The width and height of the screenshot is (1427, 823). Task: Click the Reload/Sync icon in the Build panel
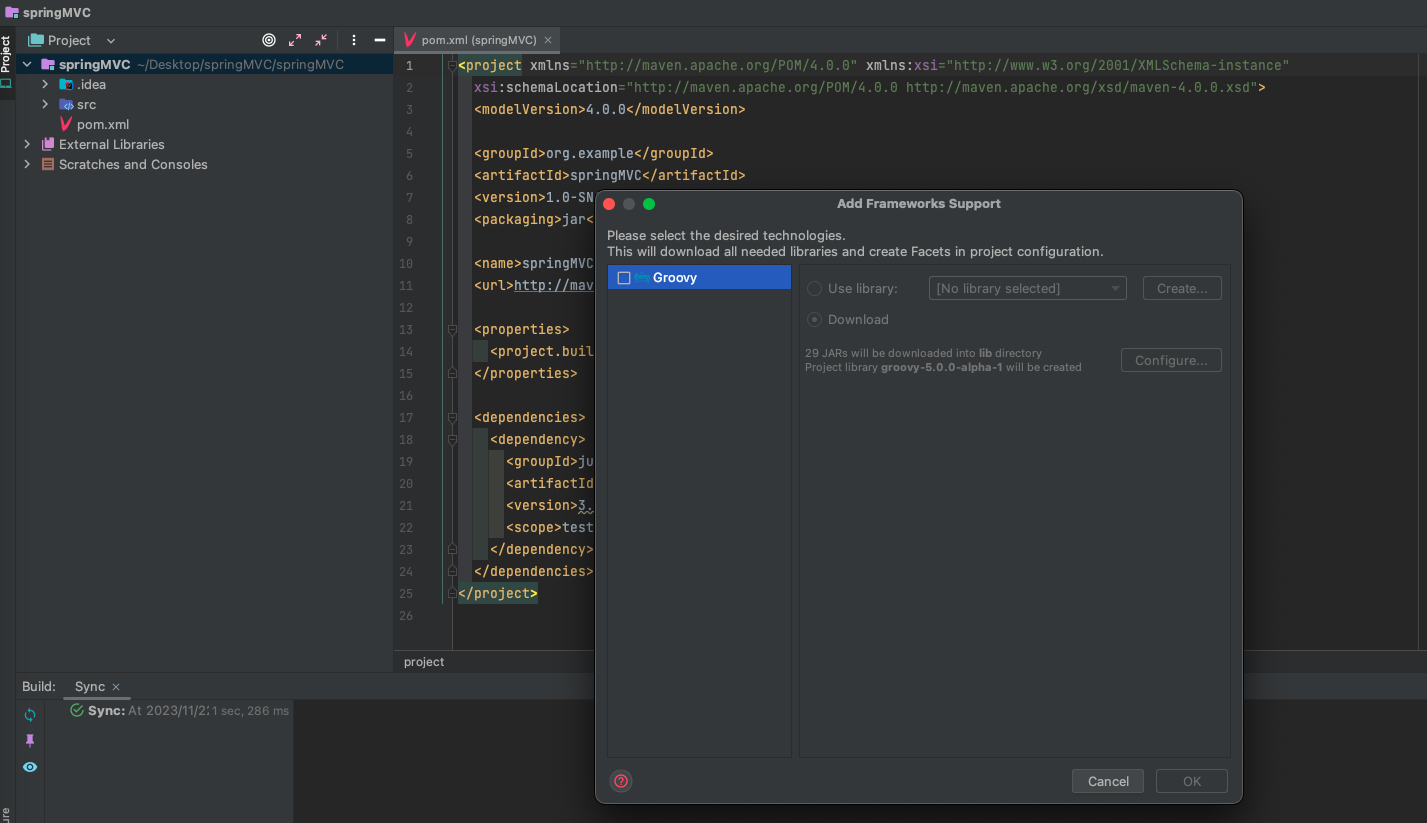[x=30, y=715]
